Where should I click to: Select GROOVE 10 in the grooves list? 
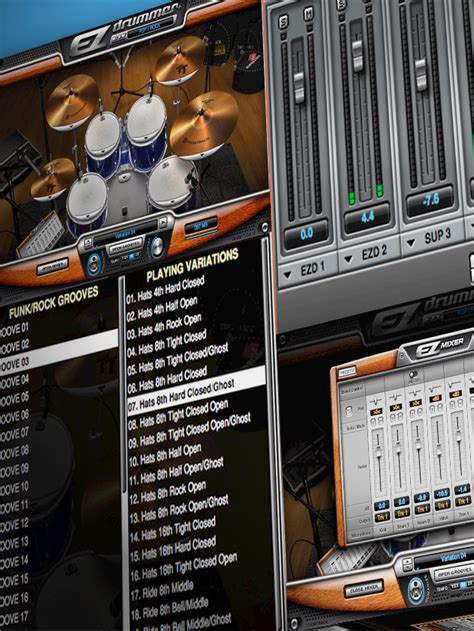tap(14, 488)
